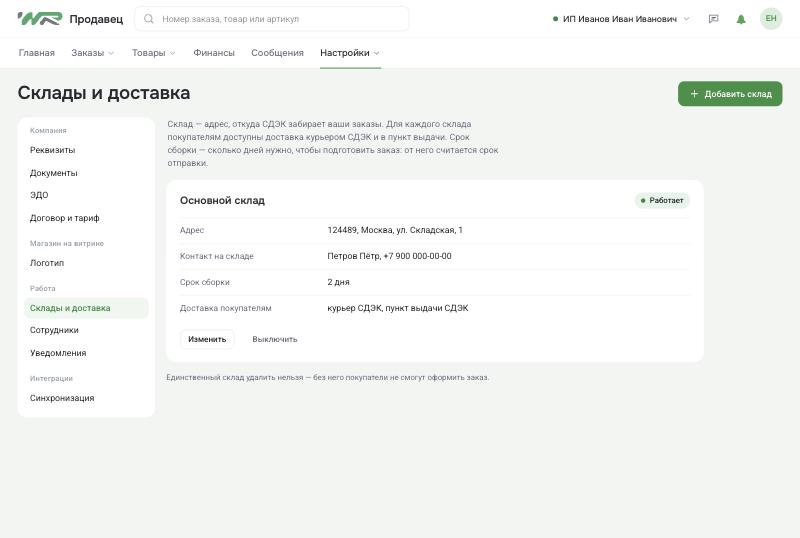Expand the ИП Иванов Иван Иванович account dropdown

[620, 19]
